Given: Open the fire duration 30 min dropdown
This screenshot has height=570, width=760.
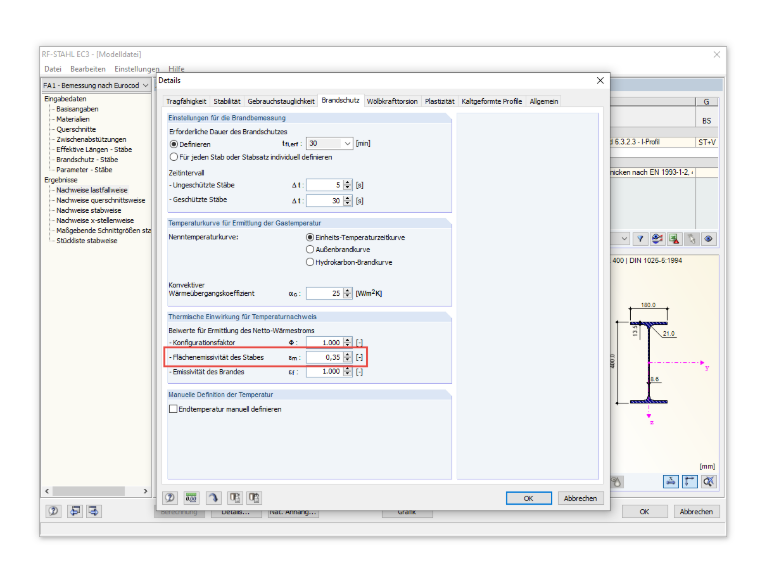Looking at the screenshot, I should 347,143.
